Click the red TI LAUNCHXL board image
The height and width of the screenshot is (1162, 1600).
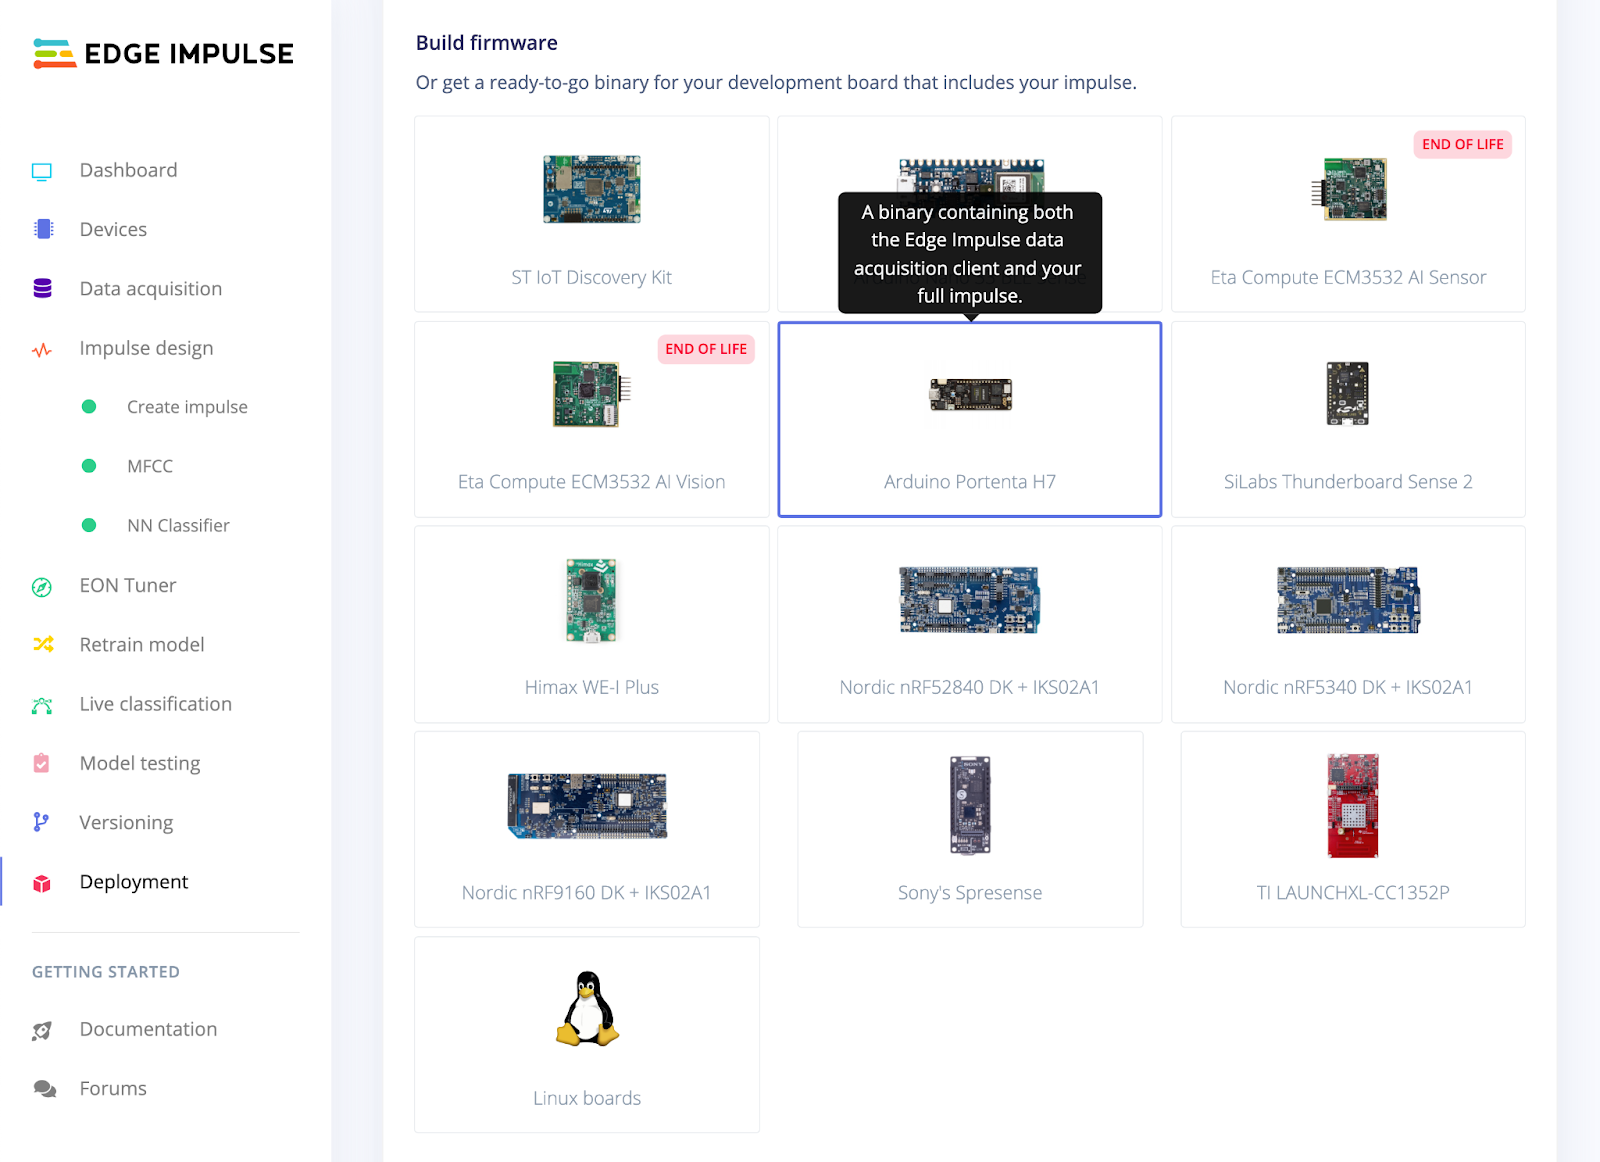coord(1353,806)
